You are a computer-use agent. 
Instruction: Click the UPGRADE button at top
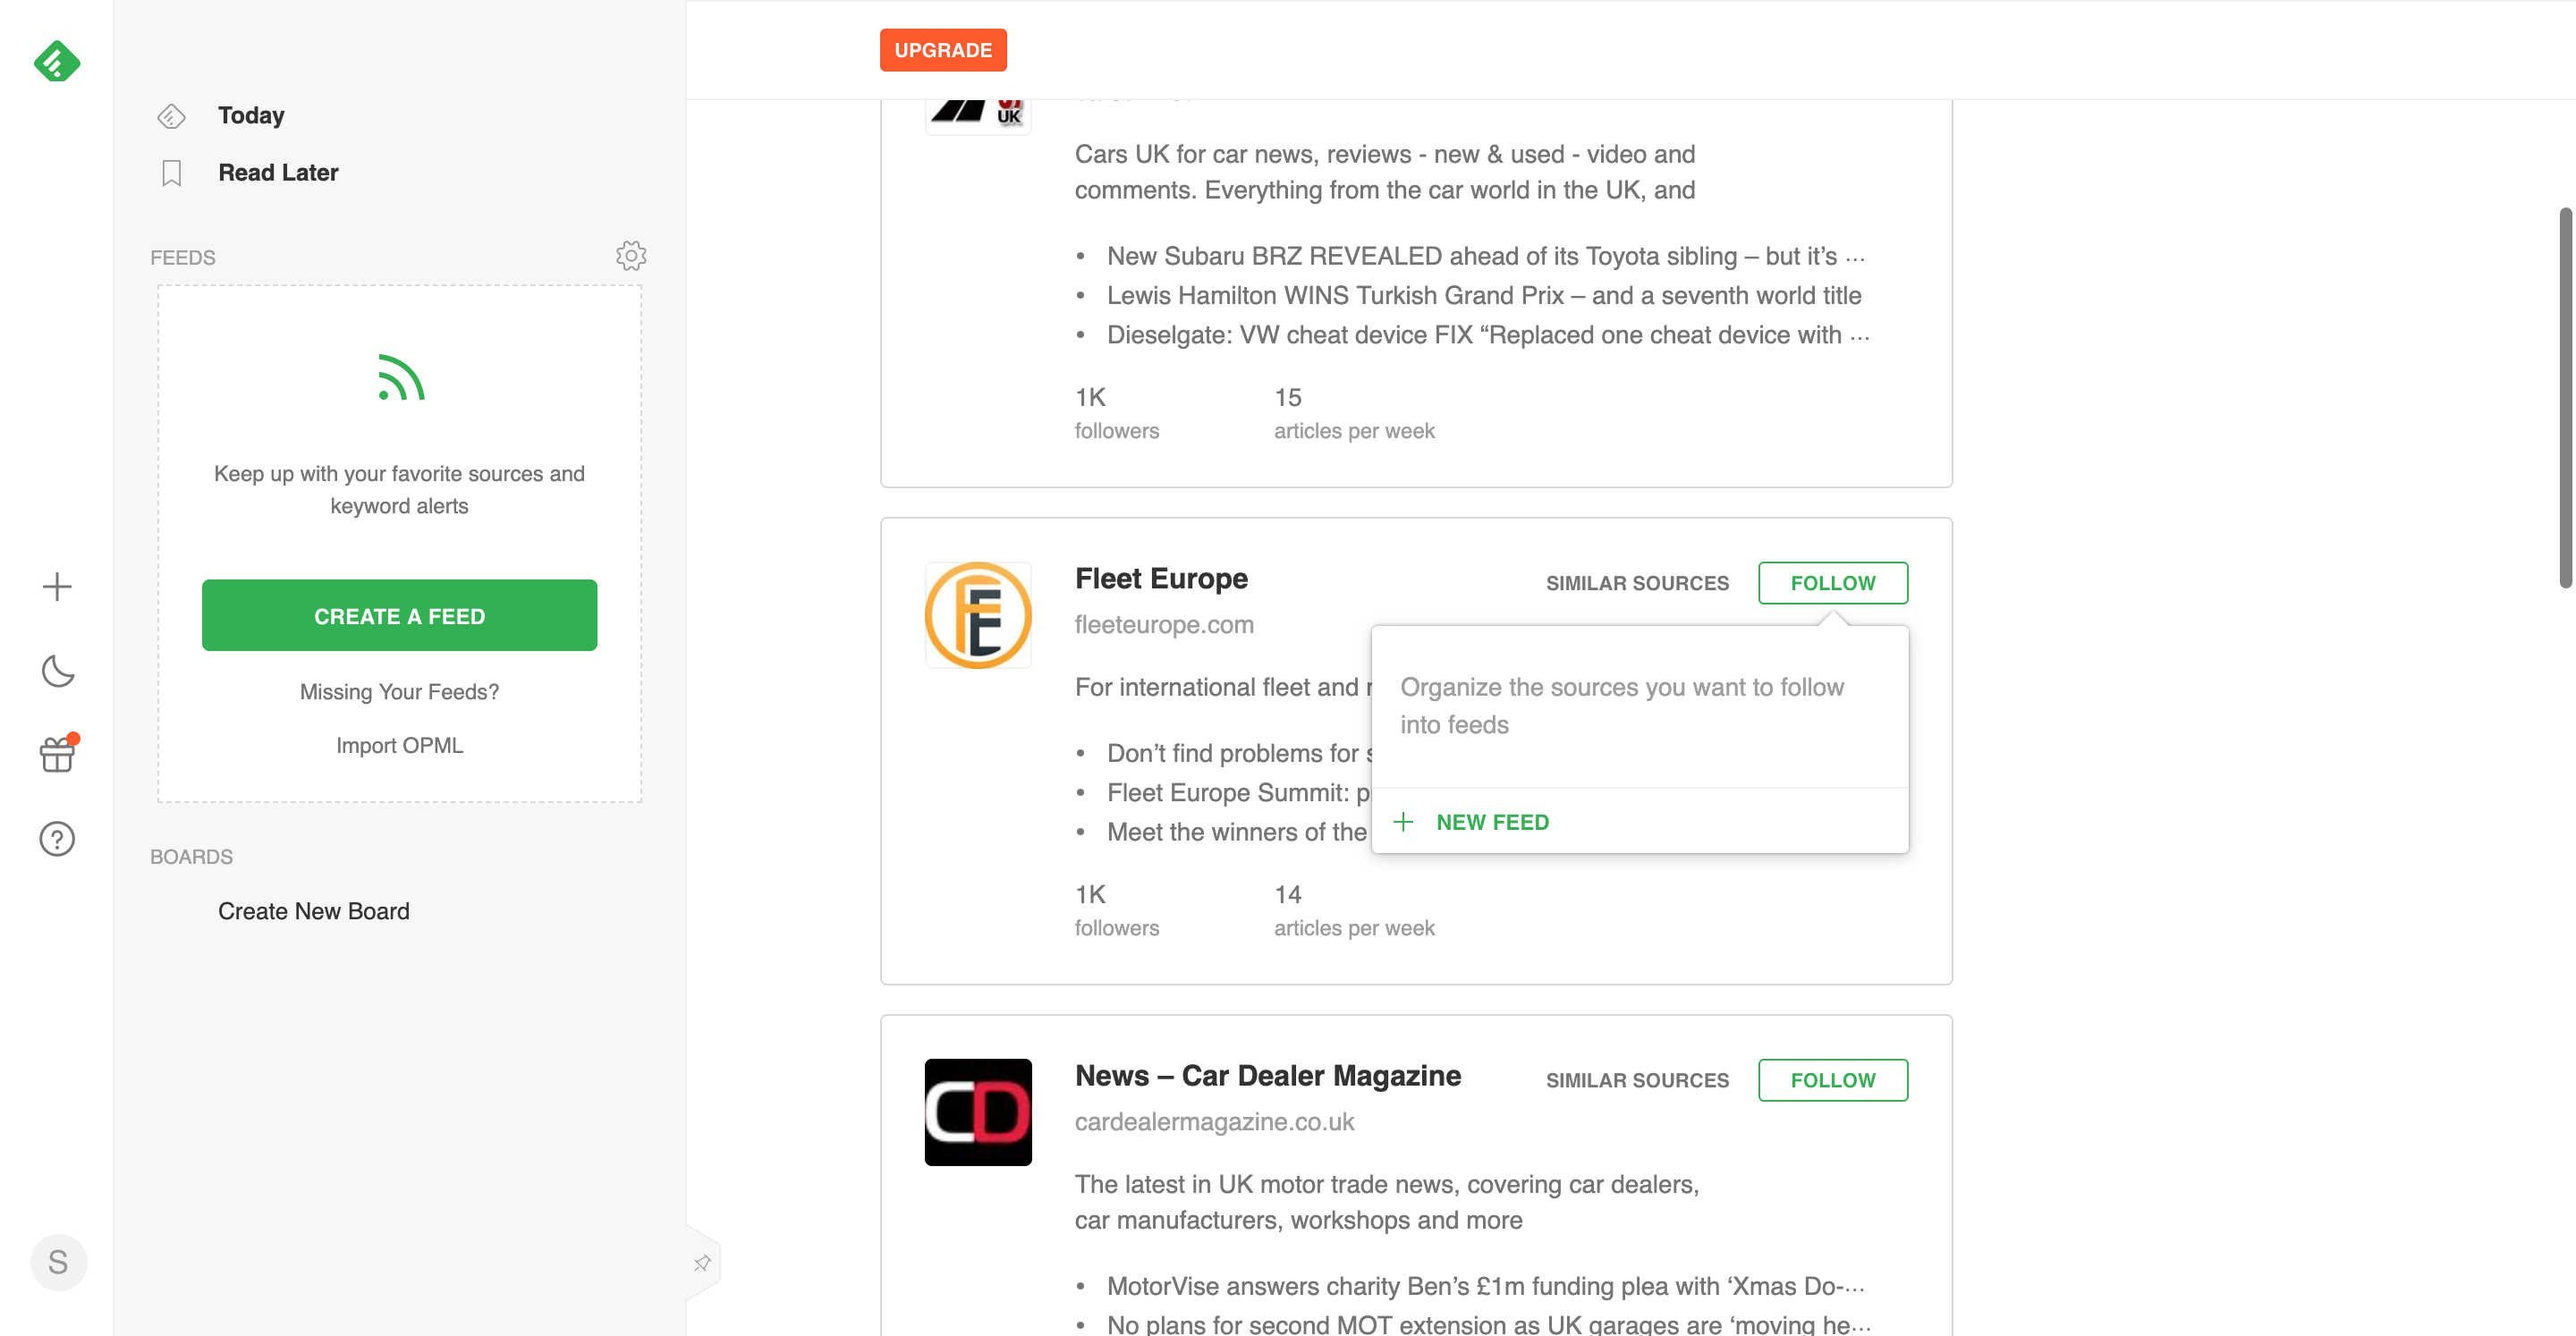click(x=942, y=49)
